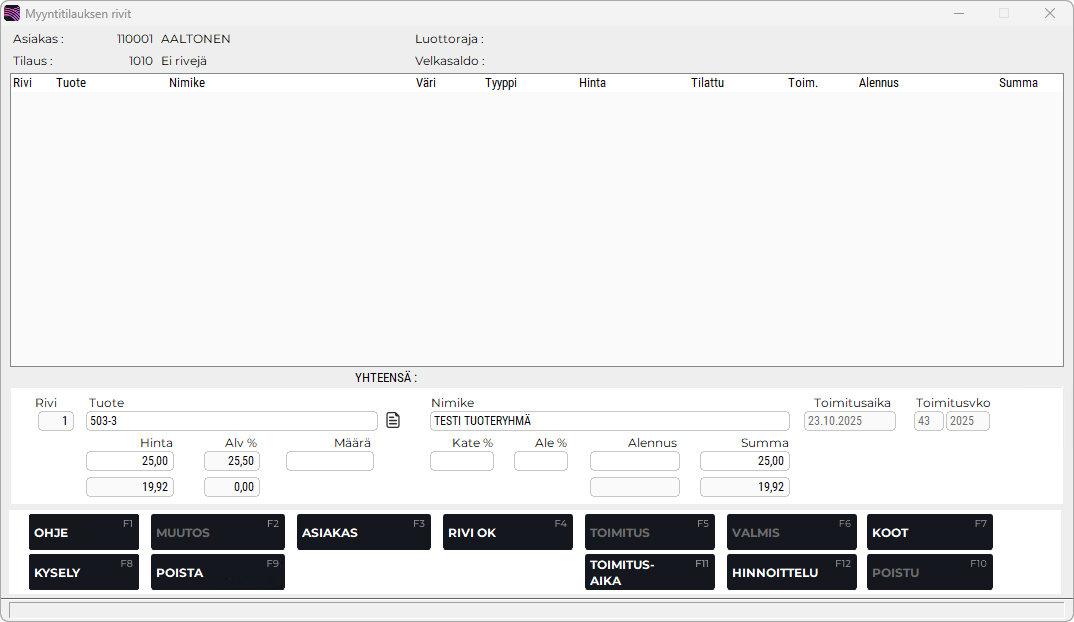The width and height of the screenshot is (1074, 622).
Task: Delete the row with POISTA button
Action: [x=217, y=572]
